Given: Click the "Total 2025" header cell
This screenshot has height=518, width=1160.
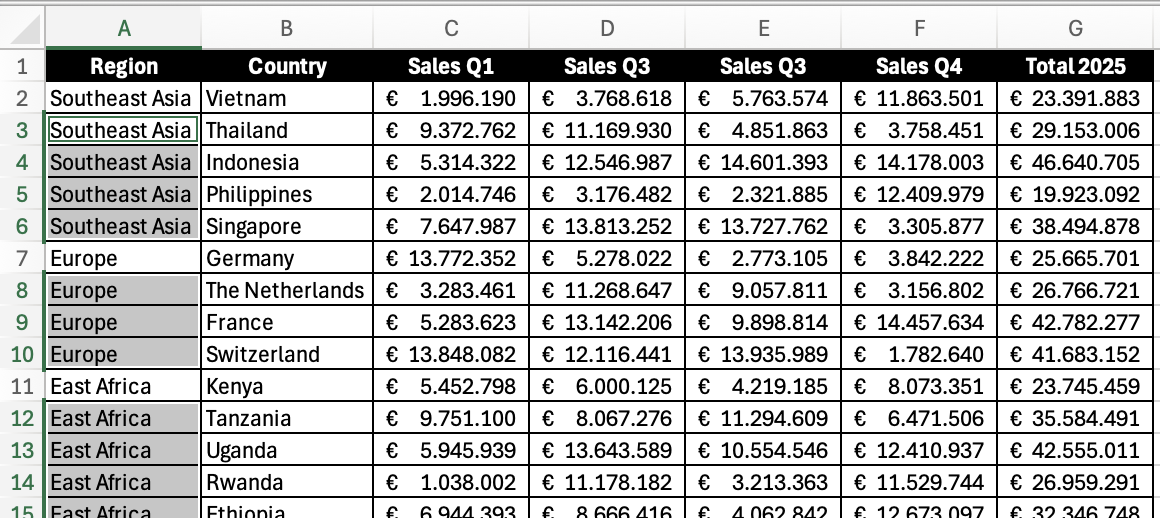Looking at the screenshot, I should click(x=1076, y=66).
